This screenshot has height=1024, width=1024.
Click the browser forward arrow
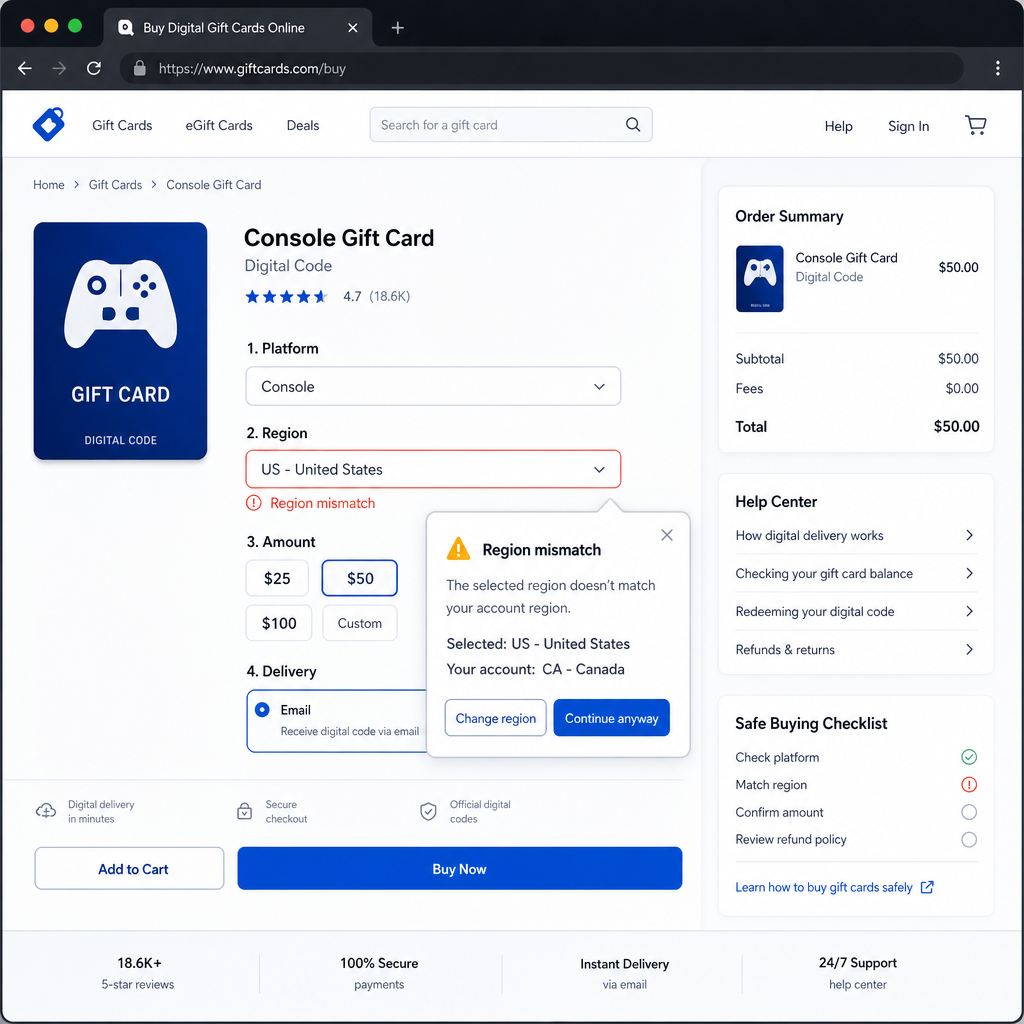pyautogui.click(x=59, y=68)
